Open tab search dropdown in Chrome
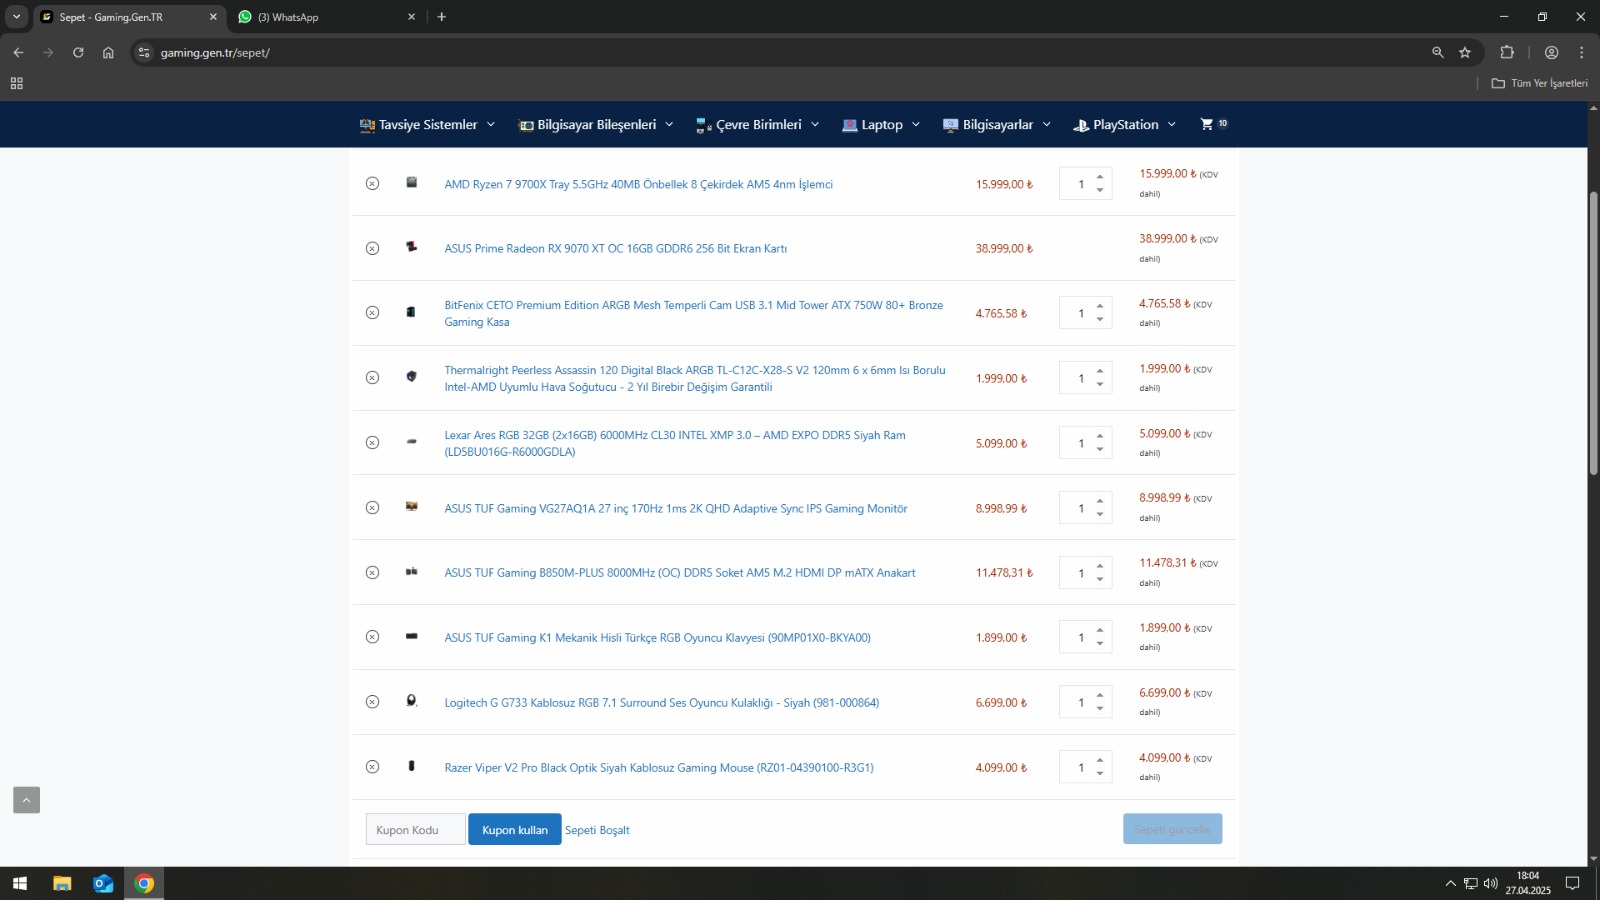This screenshot has height=900, width=1600. coord(16,17)
